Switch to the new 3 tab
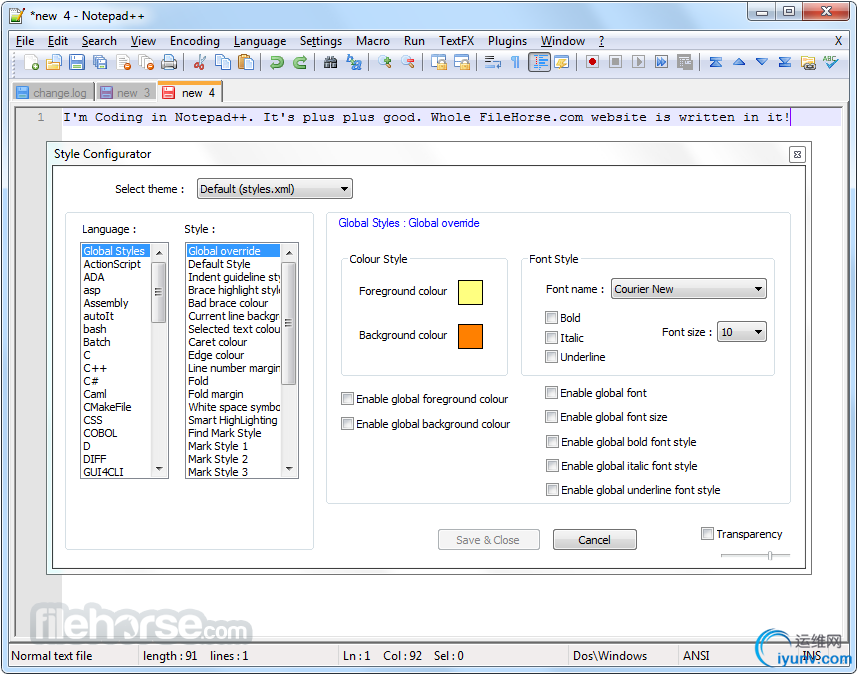858x675 pixels. click(x=126, y=92)
